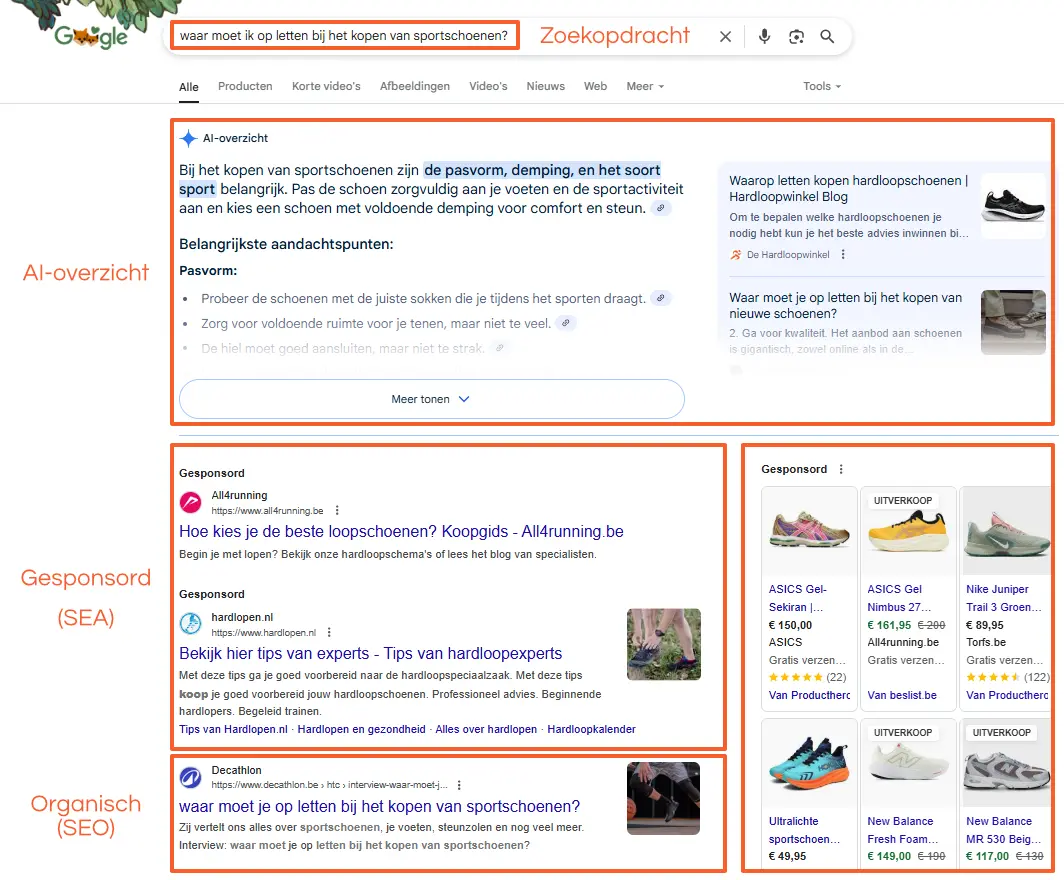Open more options for De Hardloopwinkel source

[x=843, y=254]
